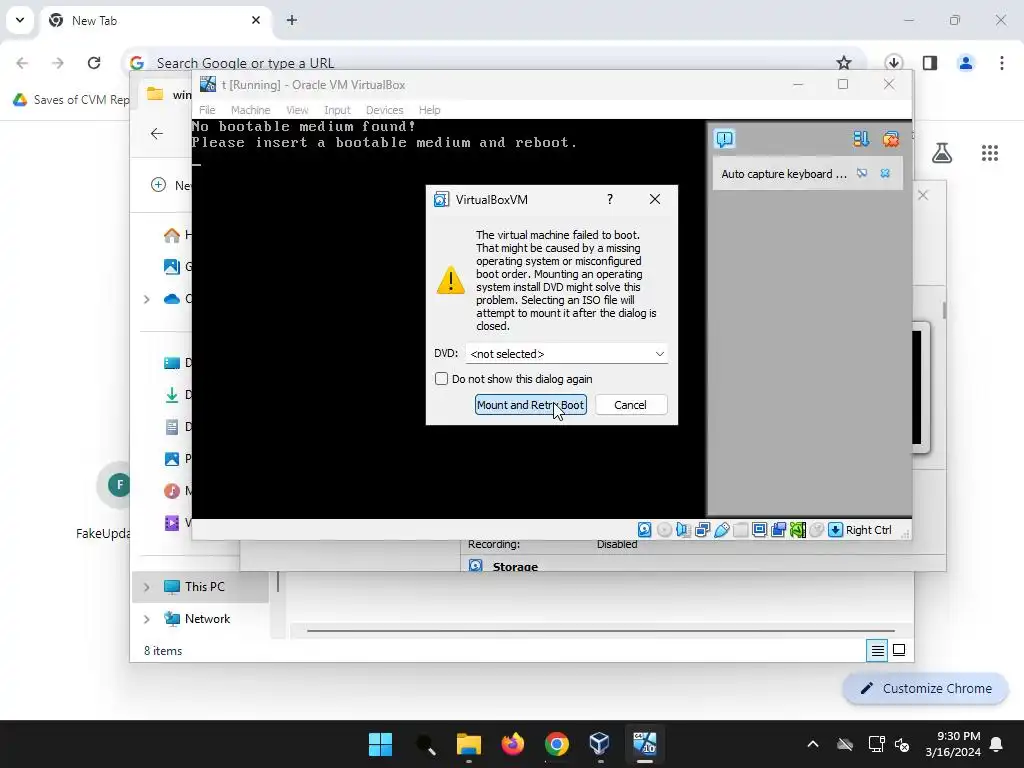Toggle Chrome side panel icon
Viewport: 1024px width, 768px height.
930,63
